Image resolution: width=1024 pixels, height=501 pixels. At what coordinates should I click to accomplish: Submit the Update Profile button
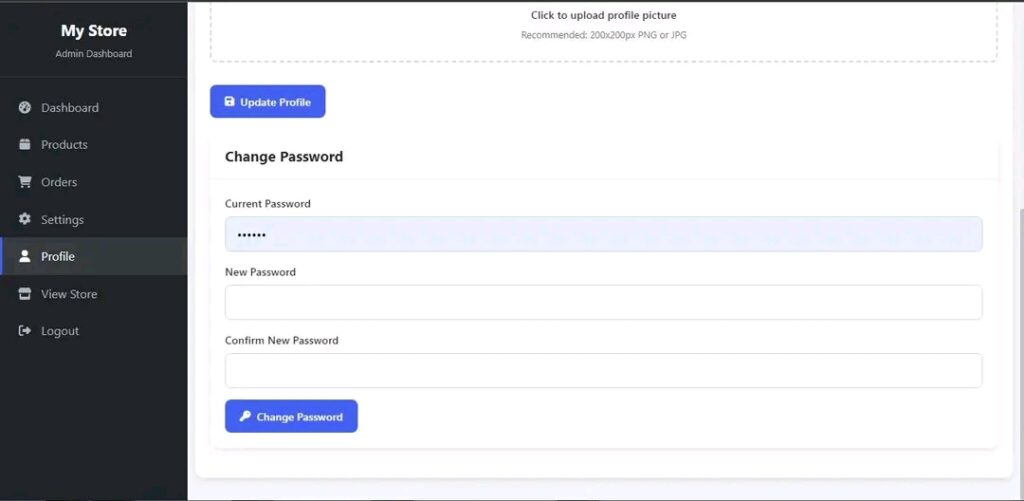pos(268,101)
